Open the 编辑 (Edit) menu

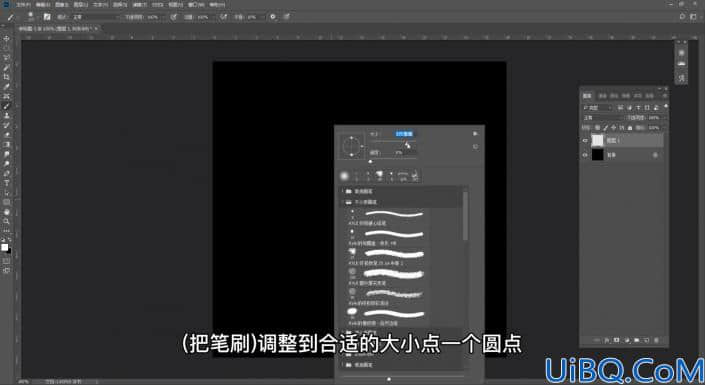point(42,4)
